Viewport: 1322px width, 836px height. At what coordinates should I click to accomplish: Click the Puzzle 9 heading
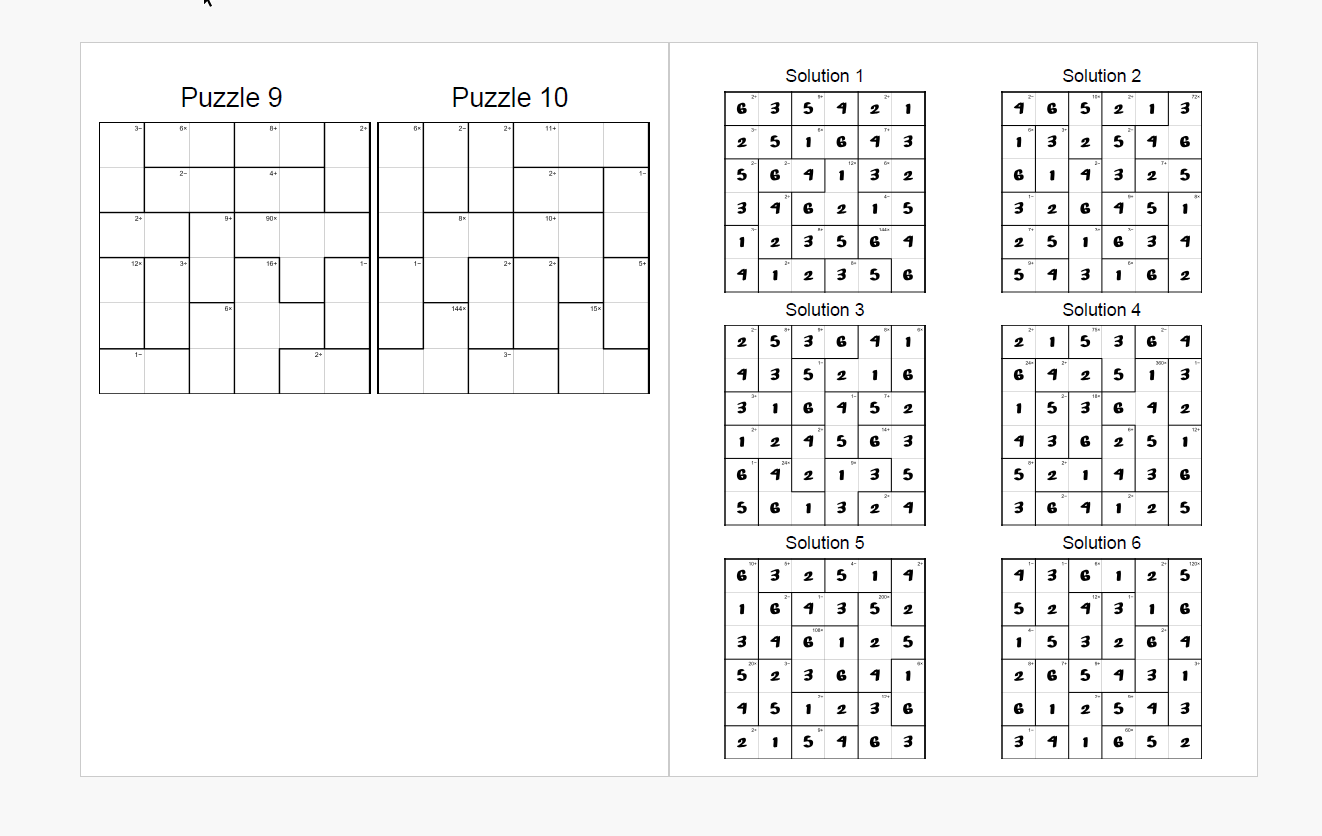pyautogui.click(x=231, y=98)
